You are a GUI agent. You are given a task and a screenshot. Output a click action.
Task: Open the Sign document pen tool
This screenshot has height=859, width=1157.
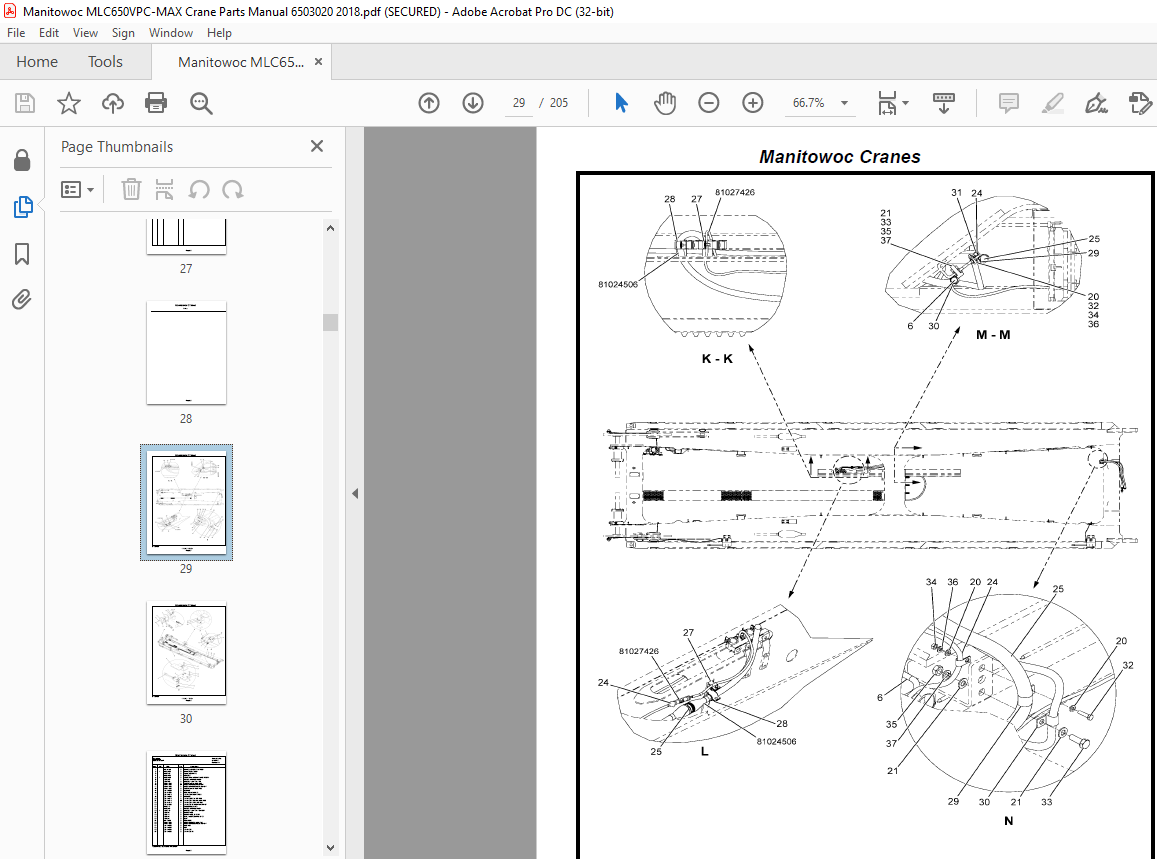click(1096, 103)
